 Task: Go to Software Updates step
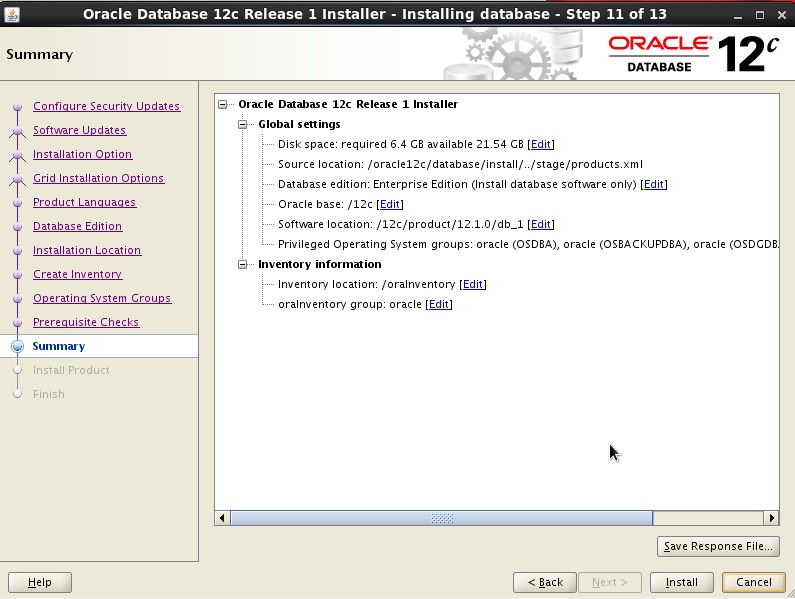pyautogui.click(x=80, y=130)
